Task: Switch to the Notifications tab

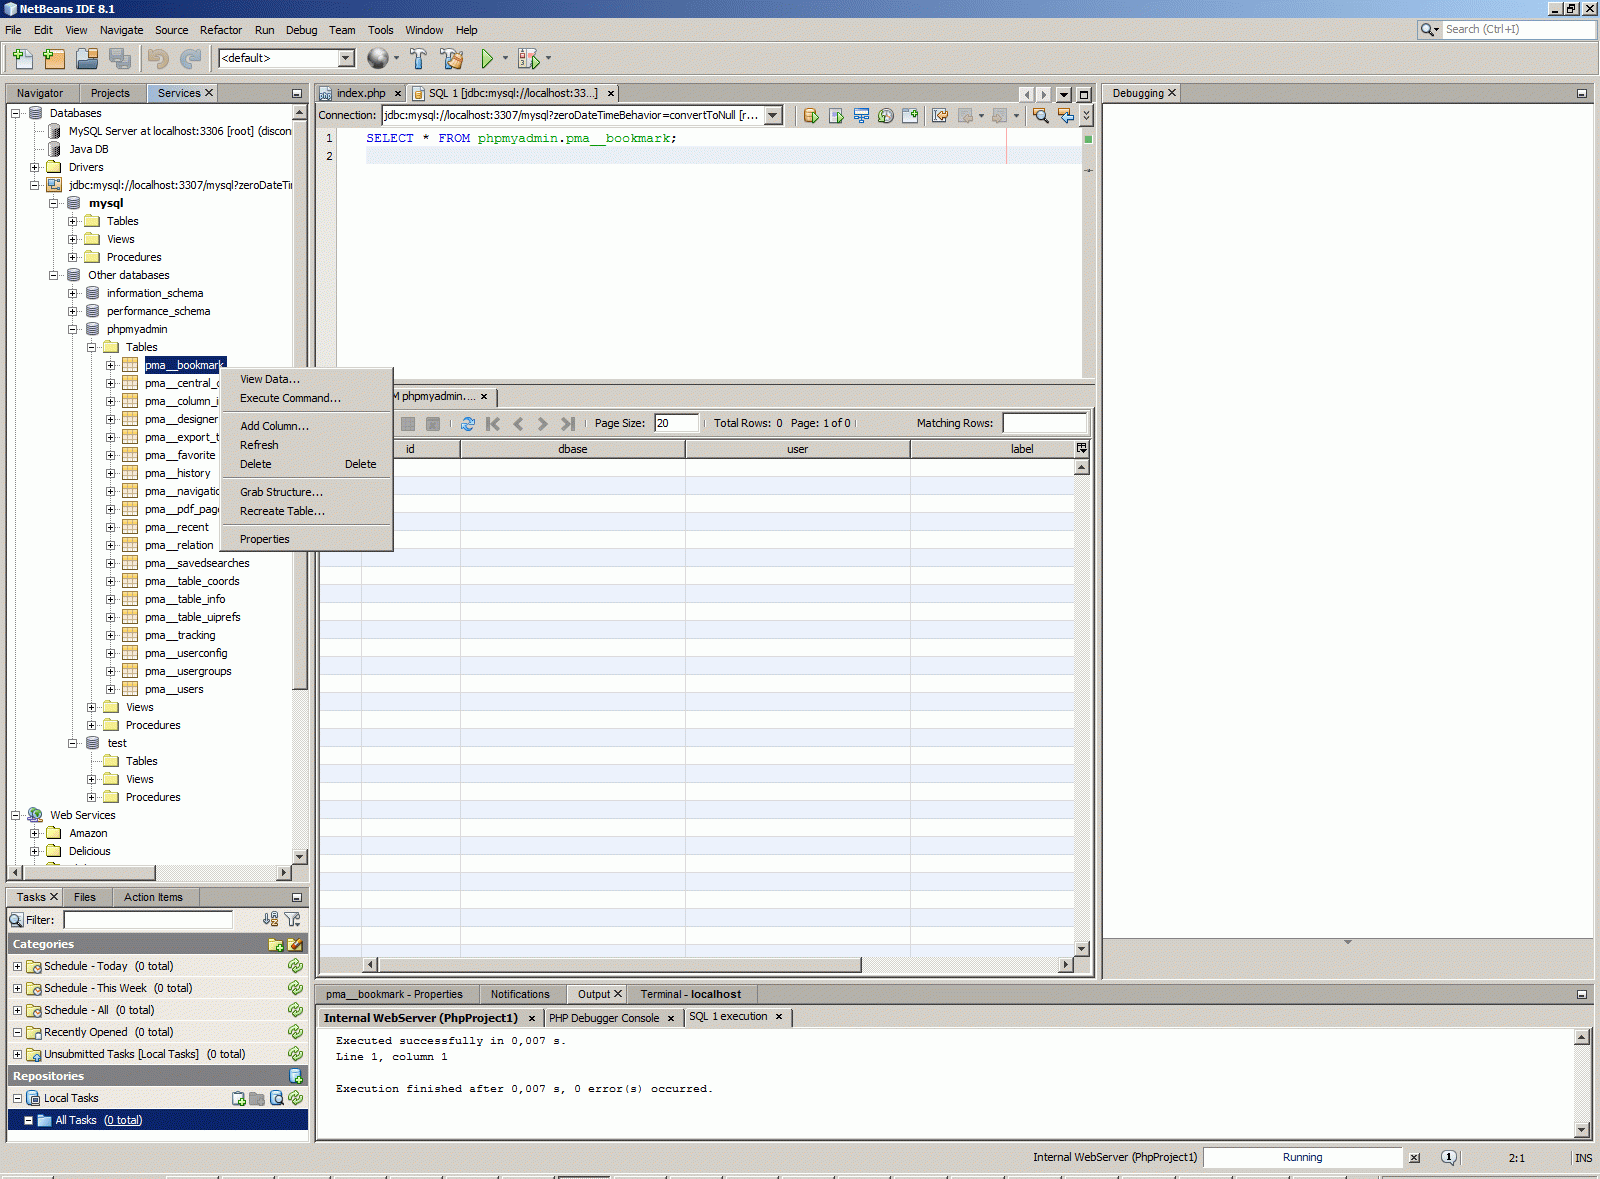Action: (x=520, y=994)
